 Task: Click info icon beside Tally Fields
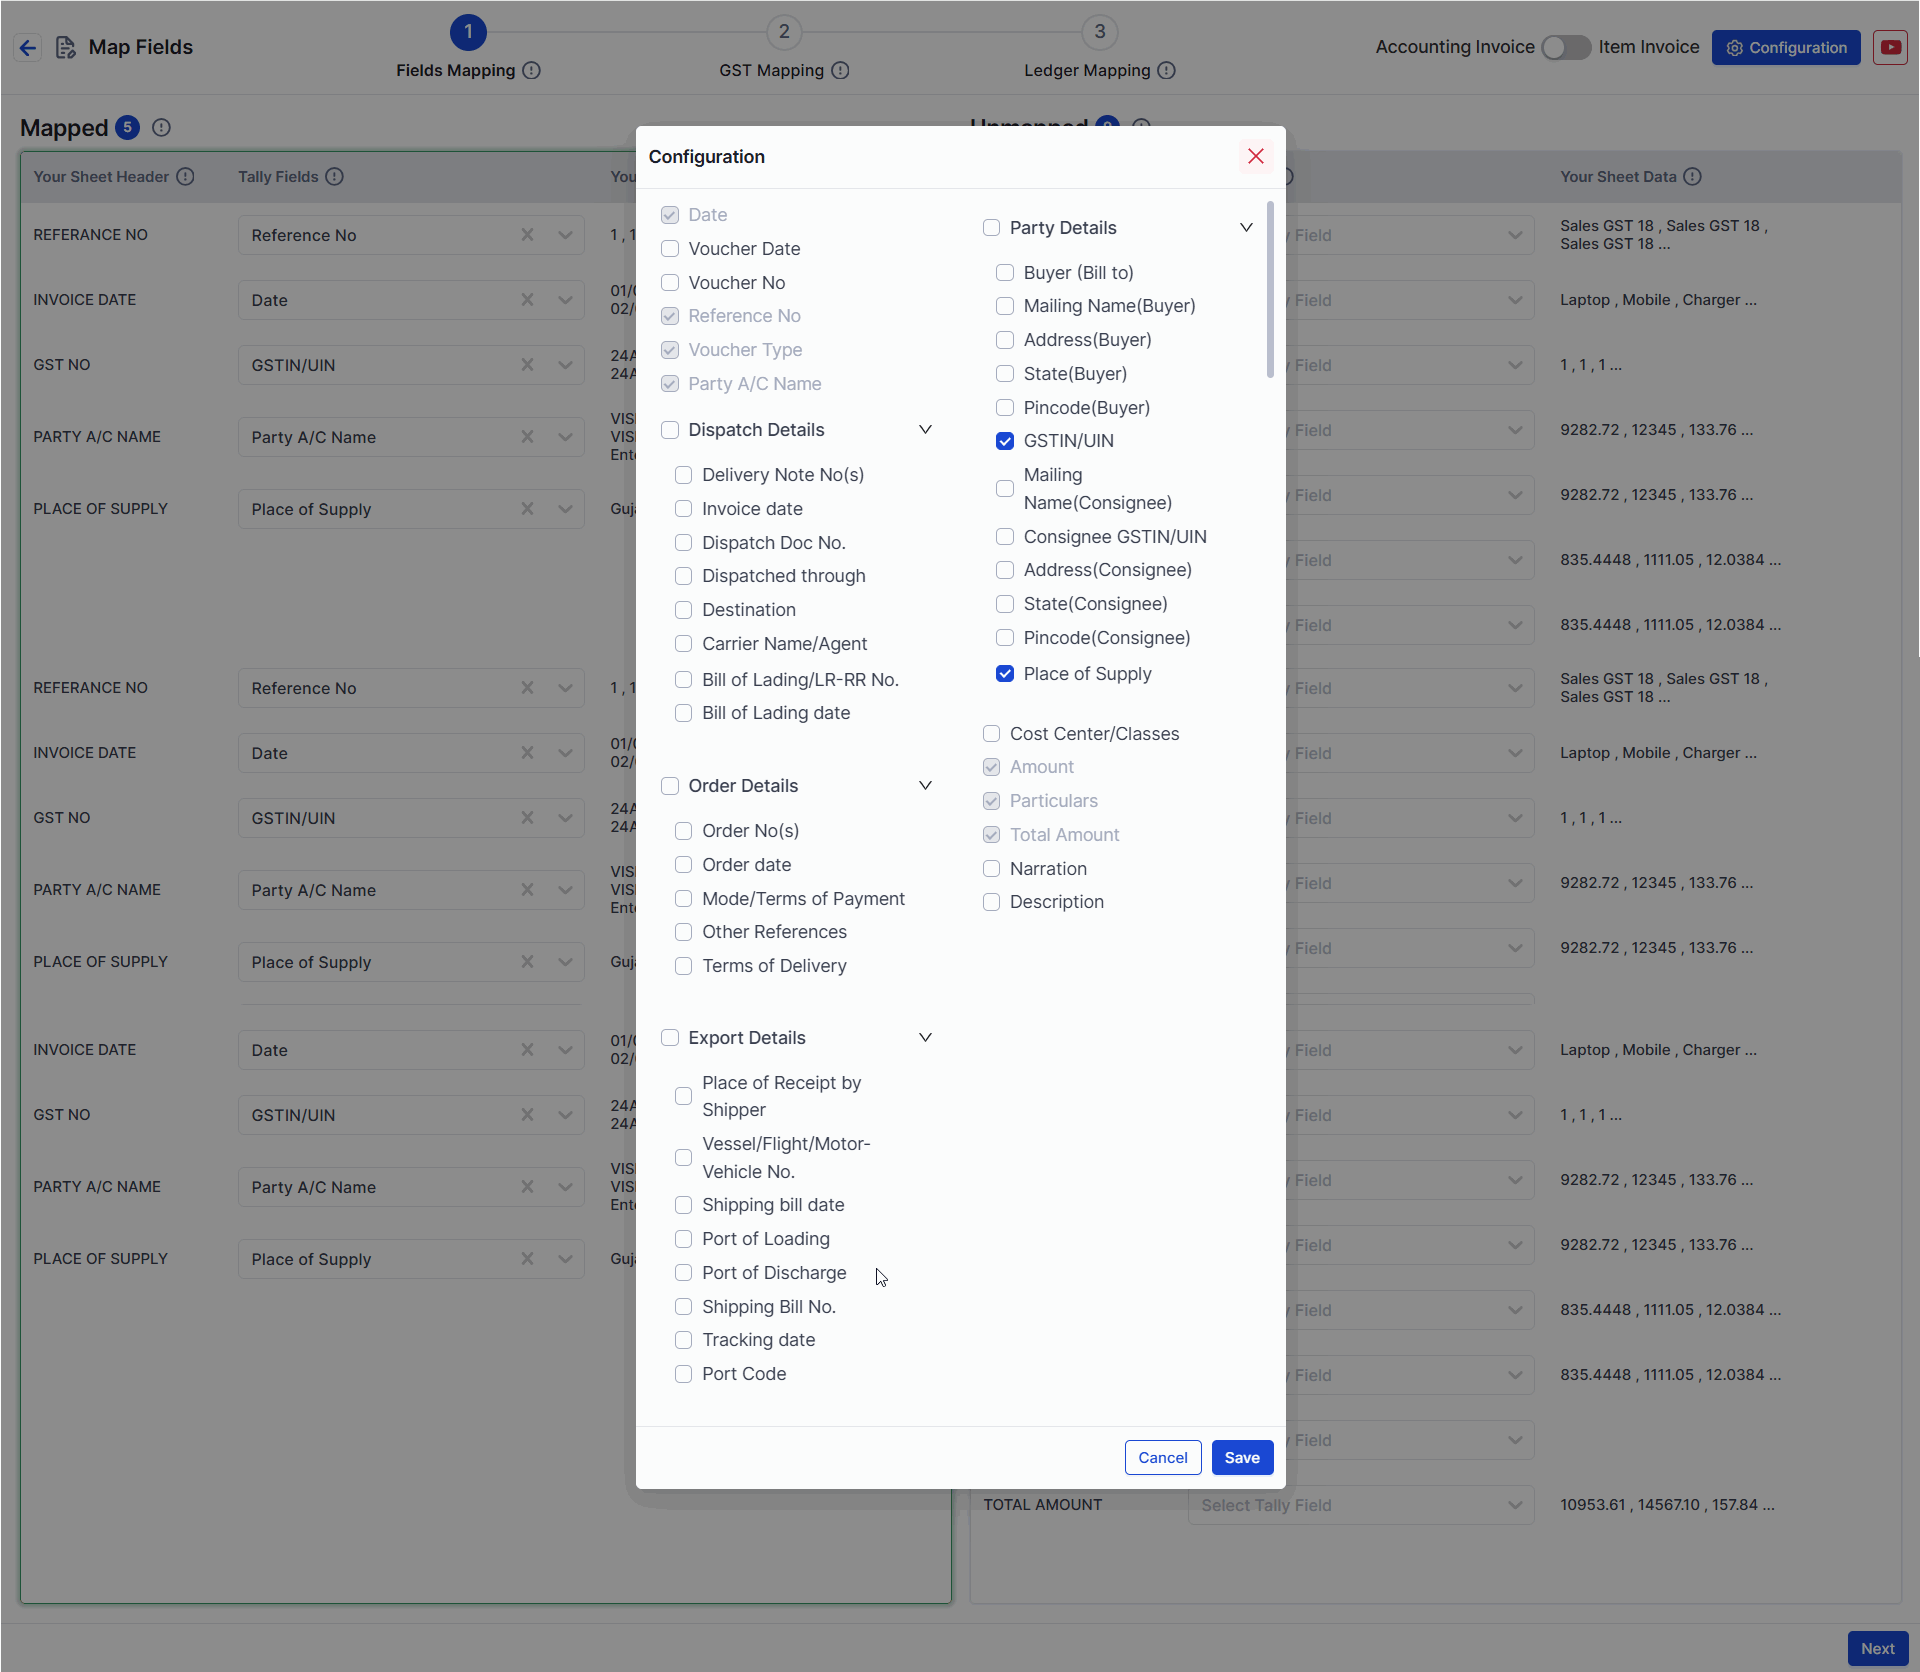tap(335, 177)
